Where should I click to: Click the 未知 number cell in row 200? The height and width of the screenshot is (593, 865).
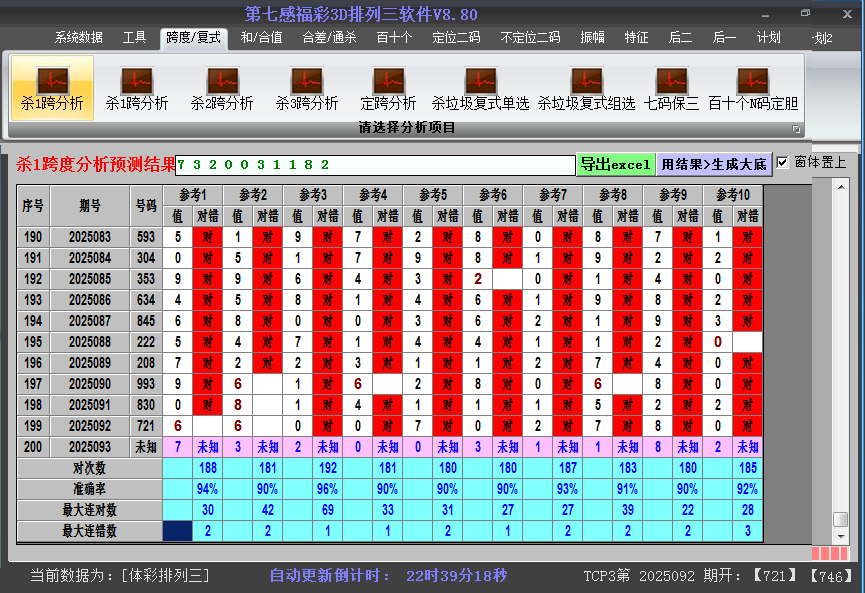146,447
